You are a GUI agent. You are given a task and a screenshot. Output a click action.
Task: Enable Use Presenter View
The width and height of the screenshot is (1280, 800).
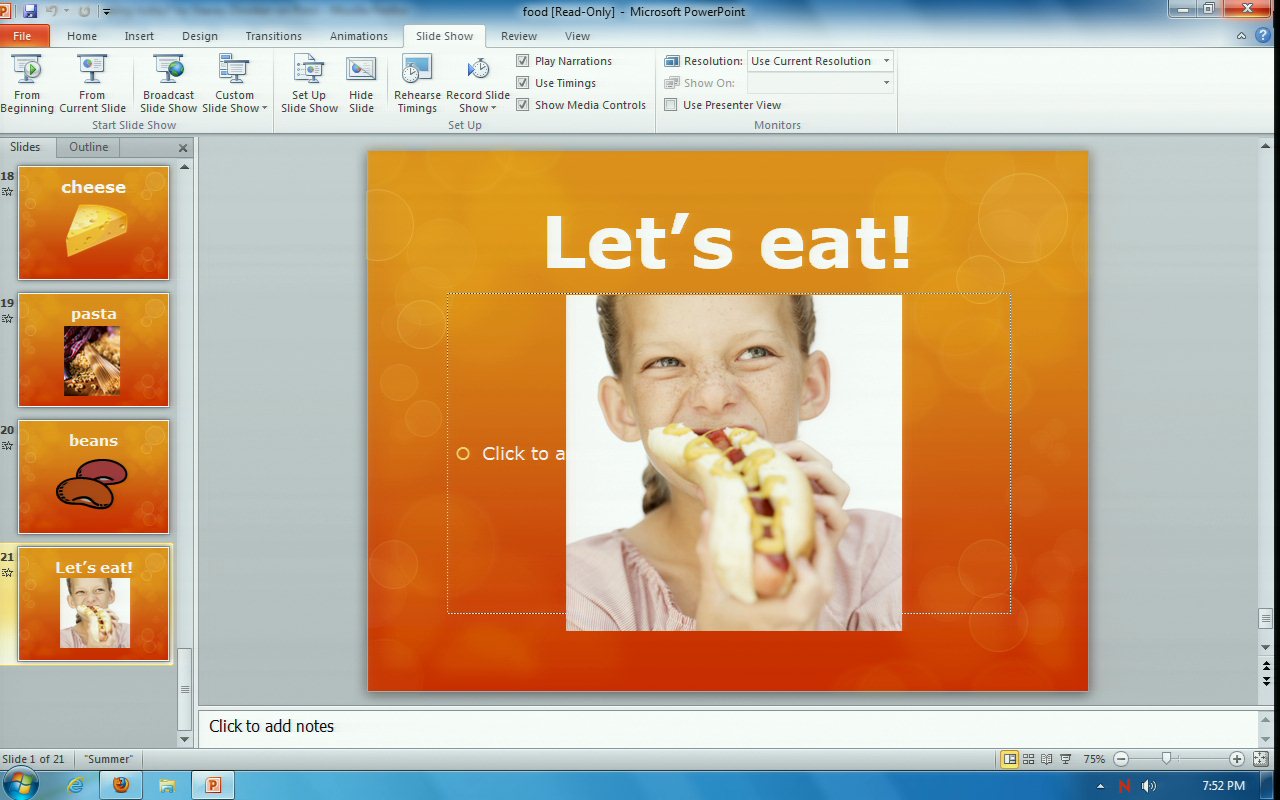pyautogui.click(x=671, y=105)
